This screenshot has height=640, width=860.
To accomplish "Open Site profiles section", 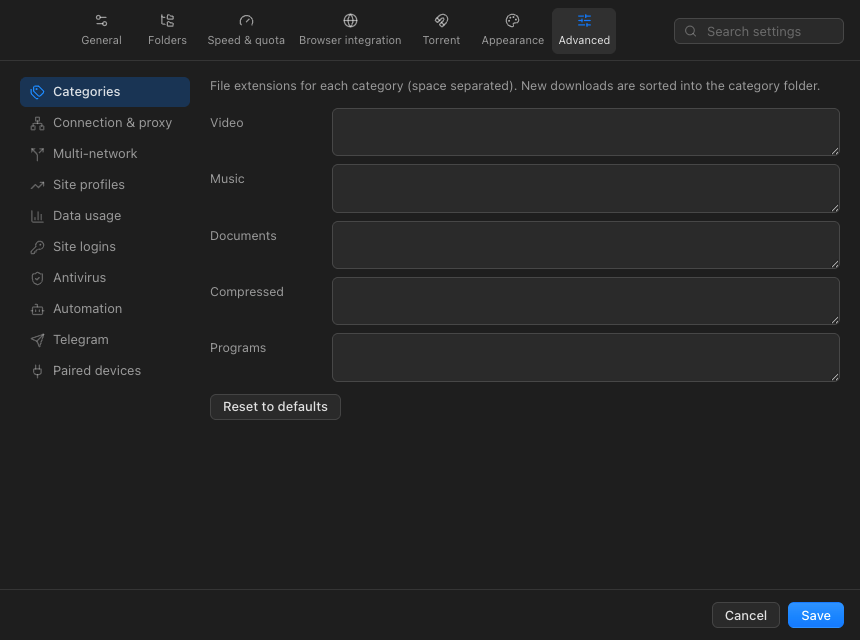I will coord(105,185).
